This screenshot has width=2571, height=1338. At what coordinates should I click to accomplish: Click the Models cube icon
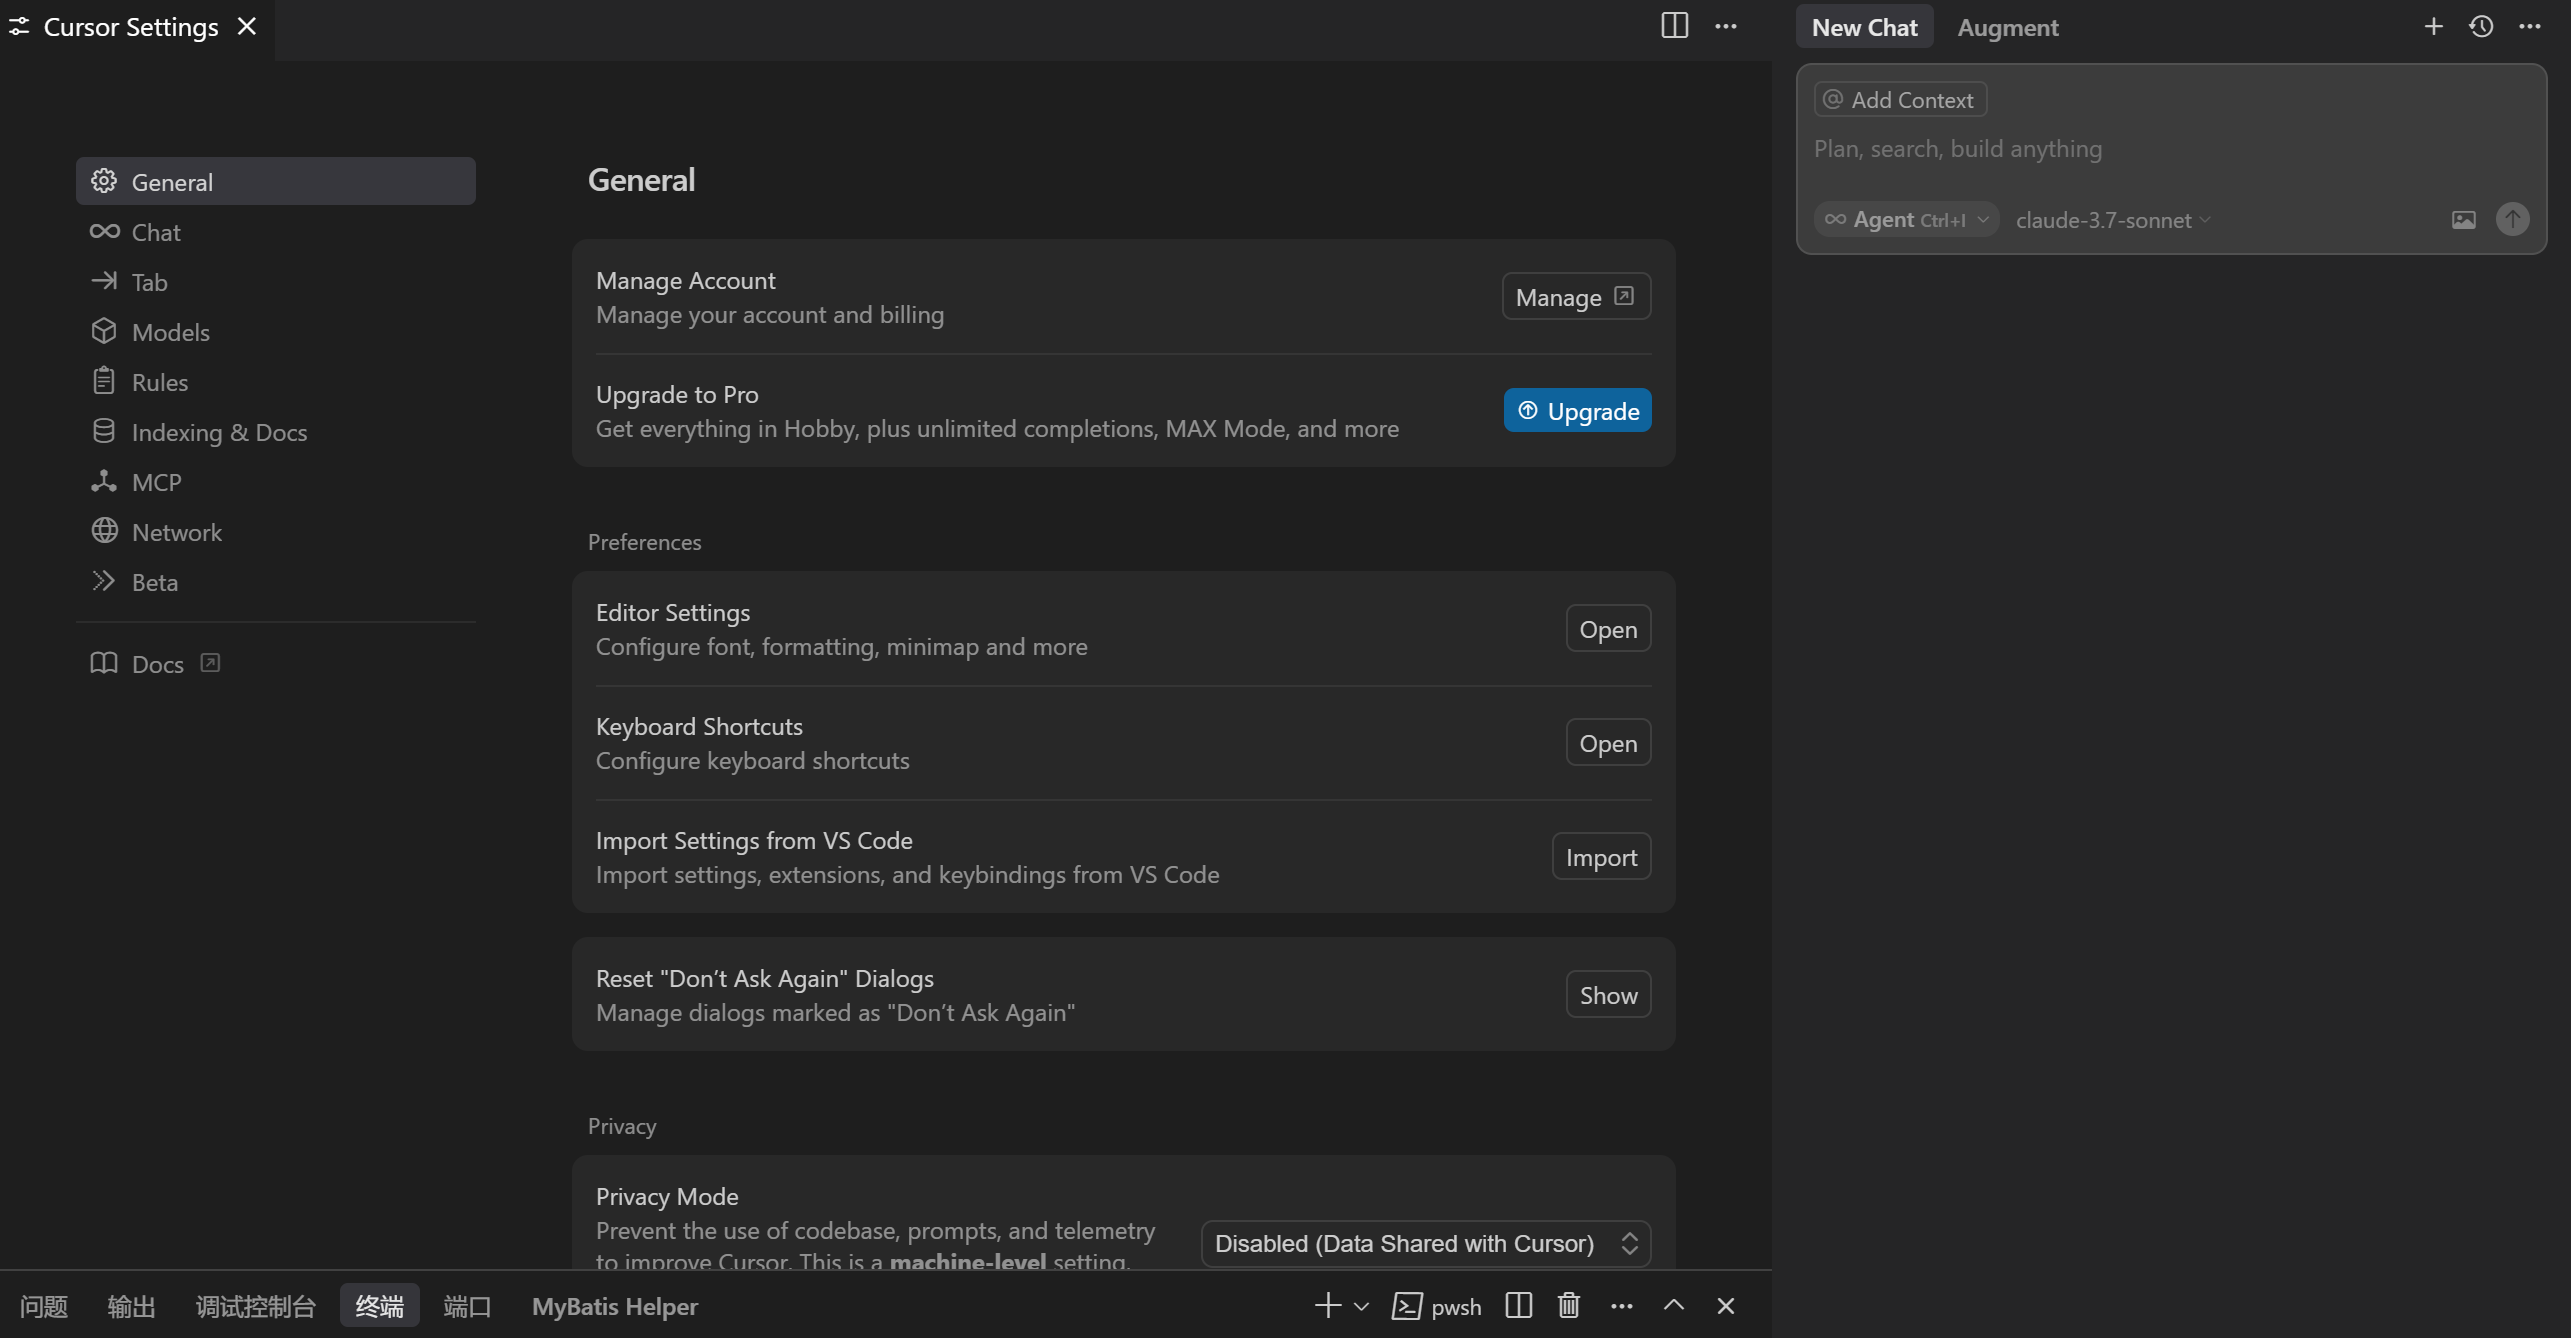coord(104,331)
